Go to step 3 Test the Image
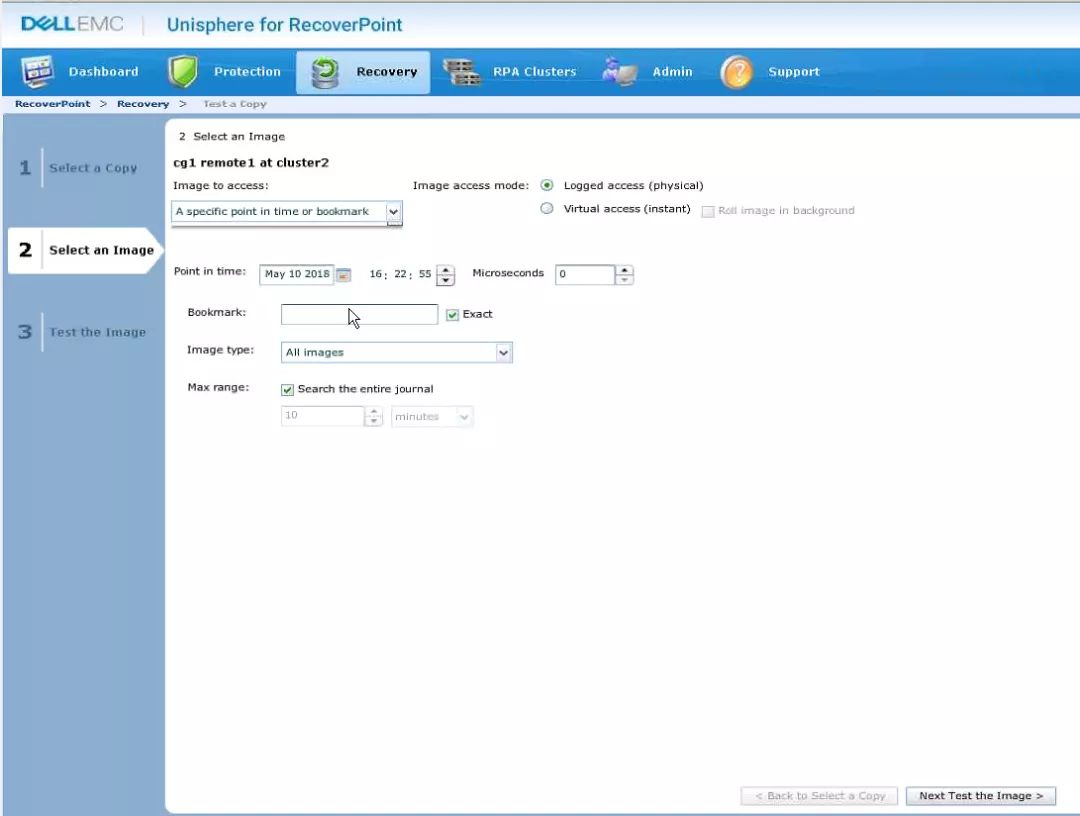This screenshot has height=816, width=1080. (x=83, y=332)
